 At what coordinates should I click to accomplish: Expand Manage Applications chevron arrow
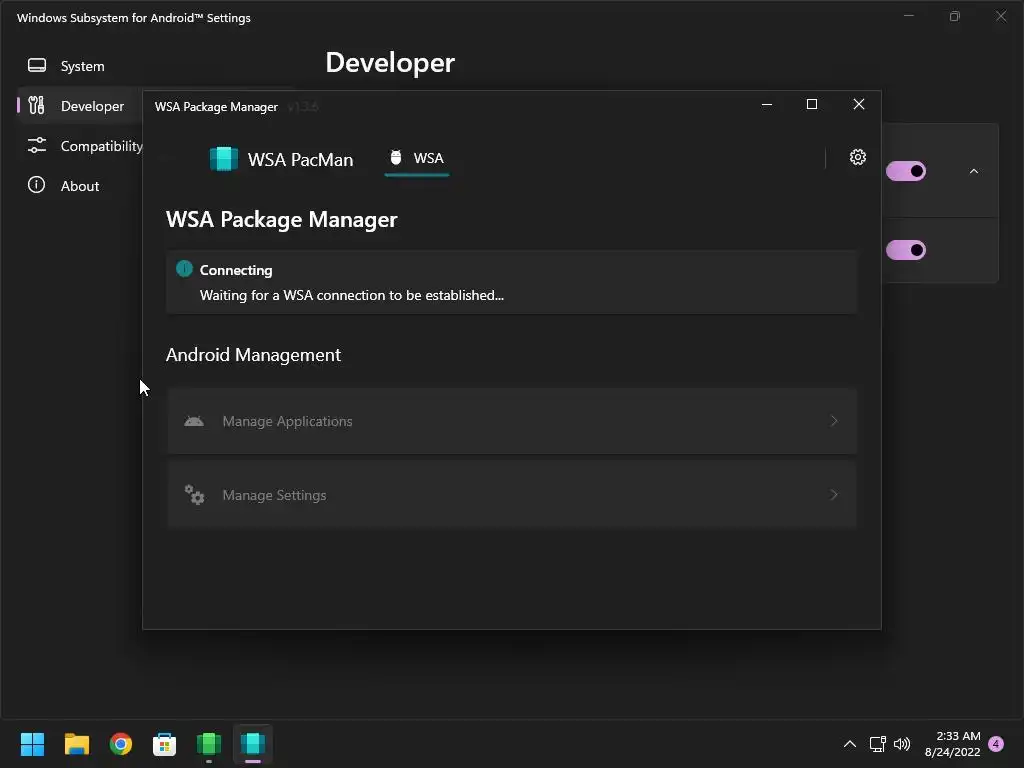pos(834,421)
